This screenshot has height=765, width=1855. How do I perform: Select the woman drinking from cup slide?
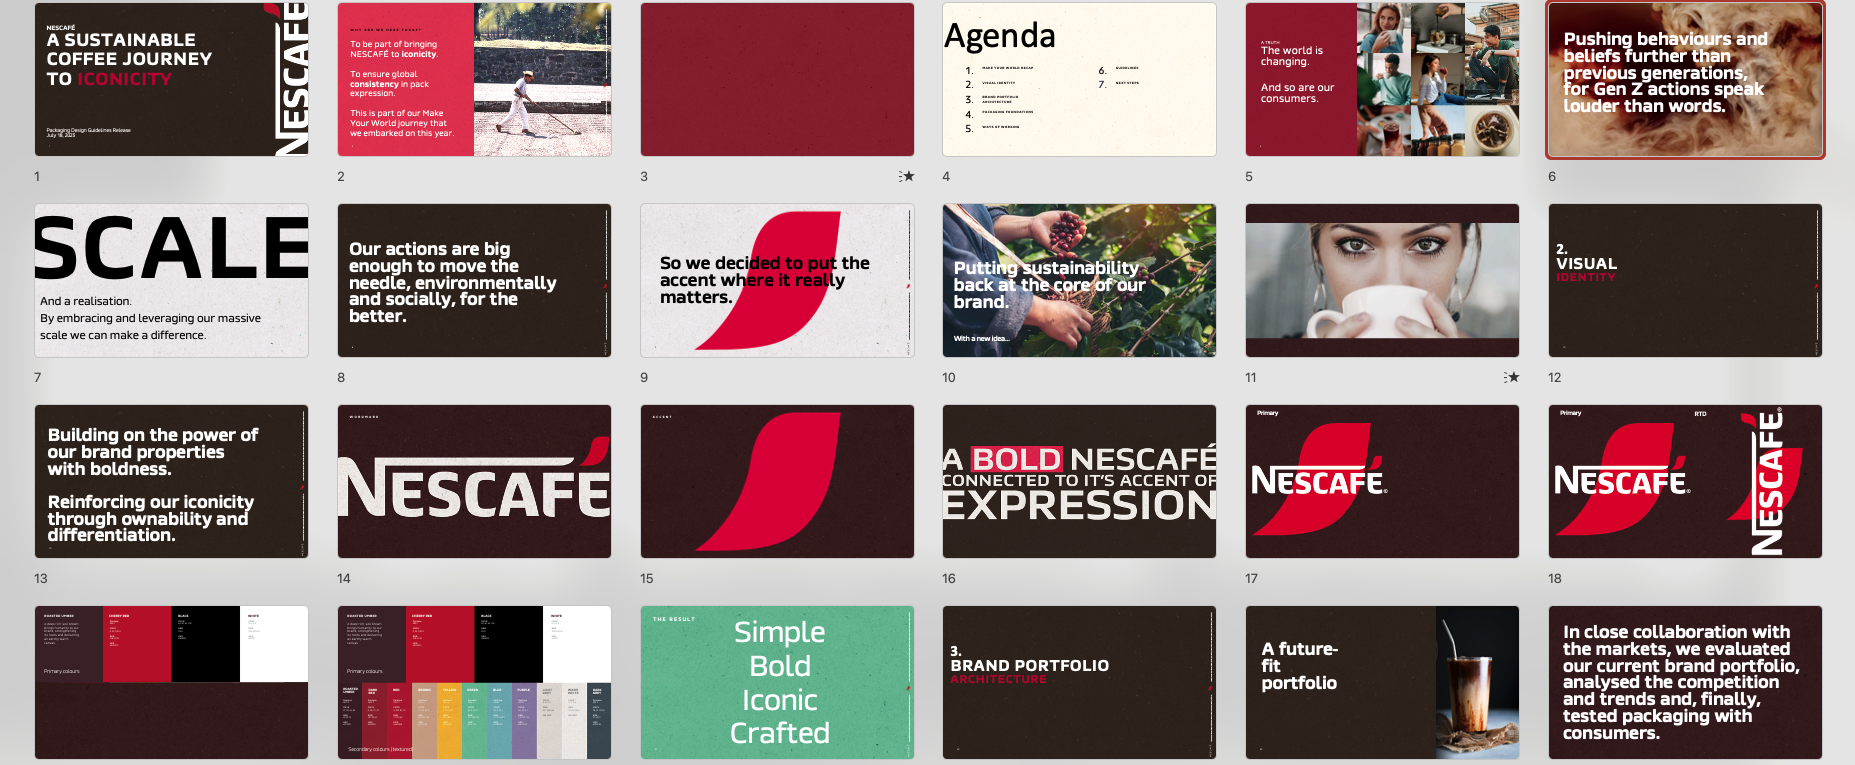(1383, 281)
